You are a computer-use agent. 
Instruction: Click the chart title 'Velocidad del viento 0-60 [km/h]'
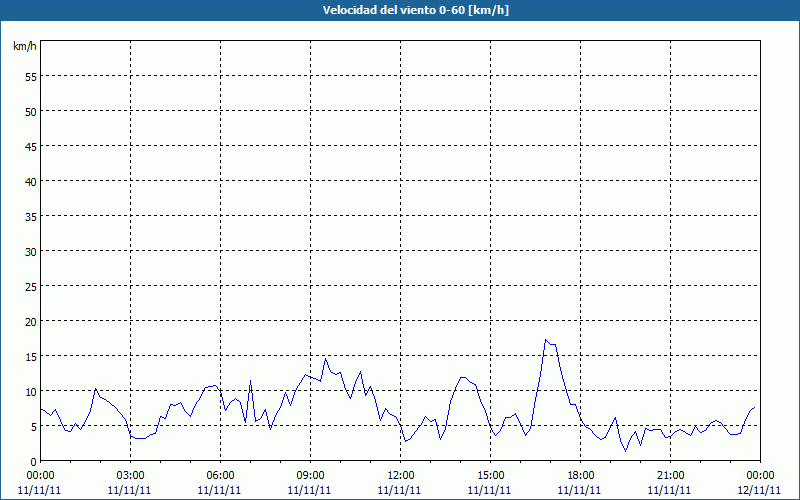pyautogui.click(x=415, y=10)
